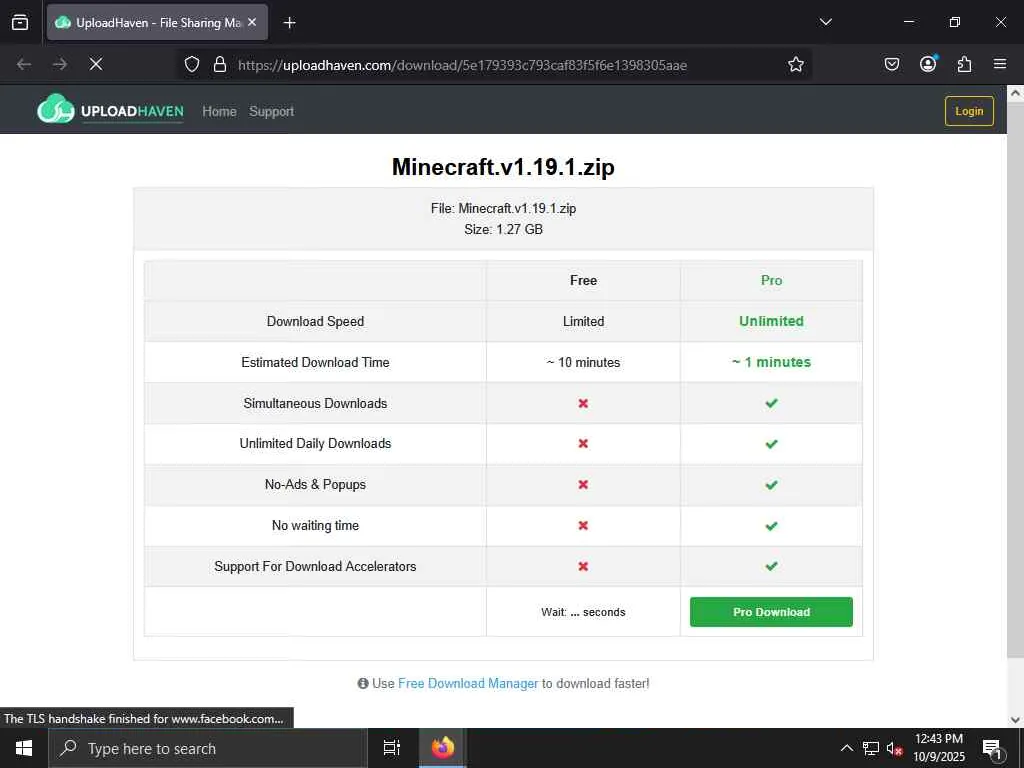Click the red X for No-Ads & Popups
Screen dimensions: 1024x768
pyautogui.click(x=583, y=485)
